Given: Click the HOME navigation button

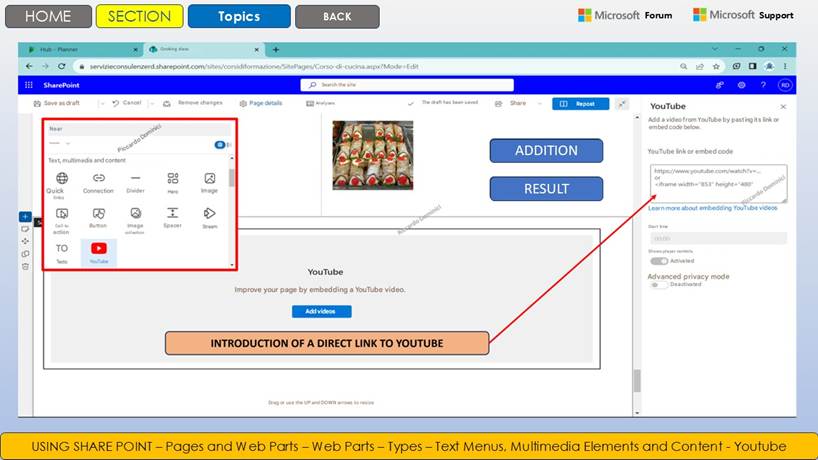Looking at the screenshot, I should 48,16.
